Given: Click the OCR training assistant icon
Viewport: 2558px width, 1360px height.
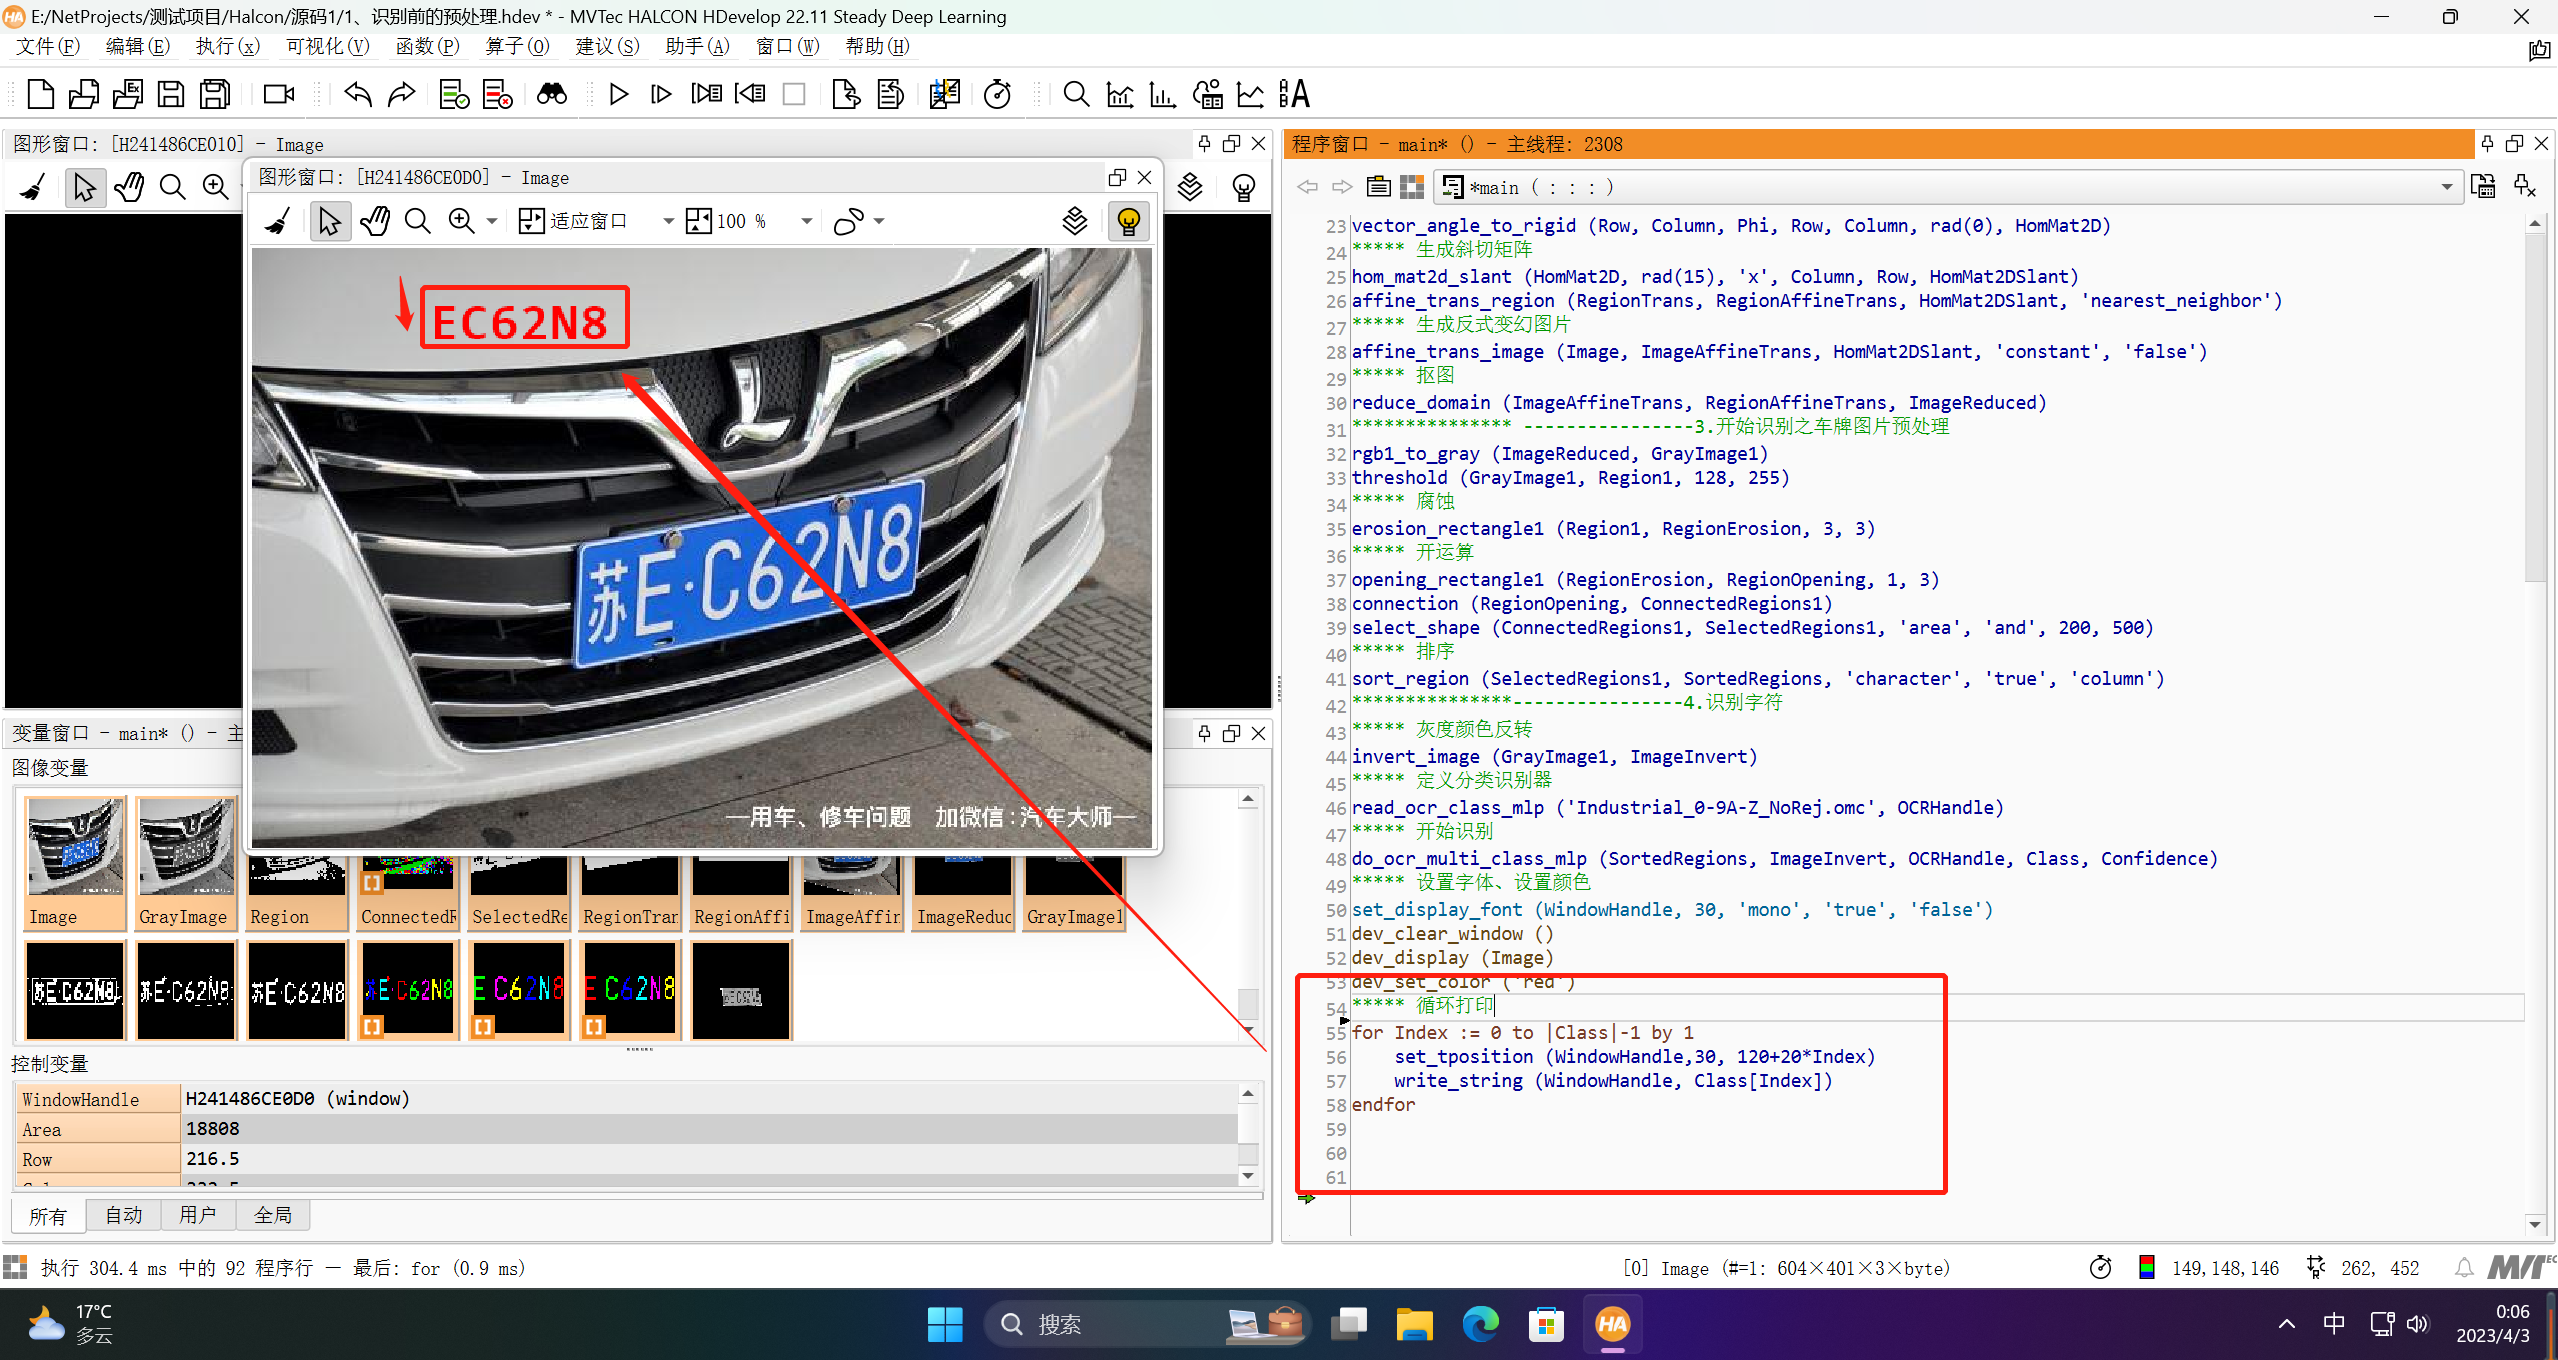Looking at the screenshot, I should (1294, 94).
